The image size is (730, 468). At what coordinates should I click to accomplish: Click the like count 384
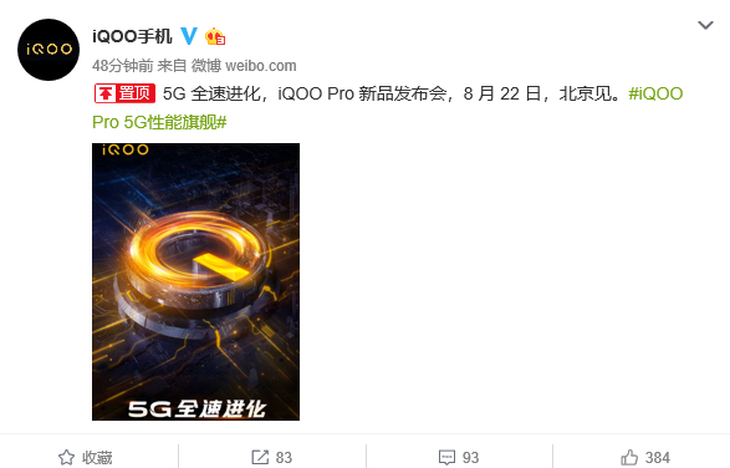click(x=657, y=457)
